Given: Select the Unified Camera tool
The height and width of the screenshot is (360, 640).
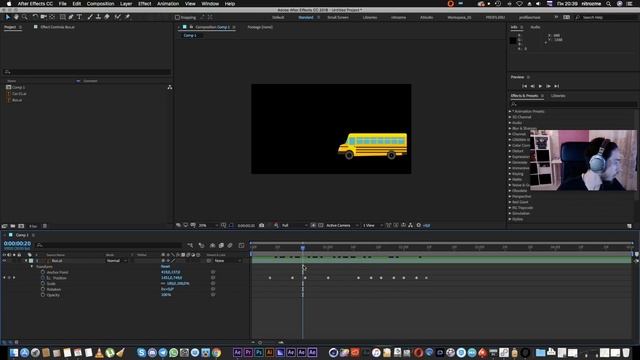Looking at the screenshot, I should click(43, 17).
